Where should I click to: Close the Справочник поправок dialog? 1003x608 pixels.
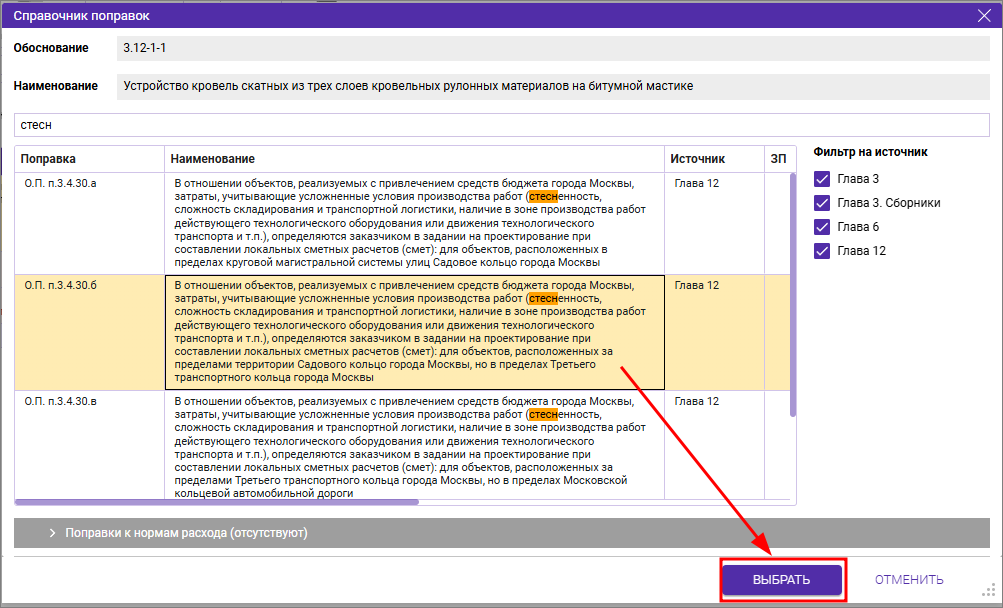tap(983, 13)
